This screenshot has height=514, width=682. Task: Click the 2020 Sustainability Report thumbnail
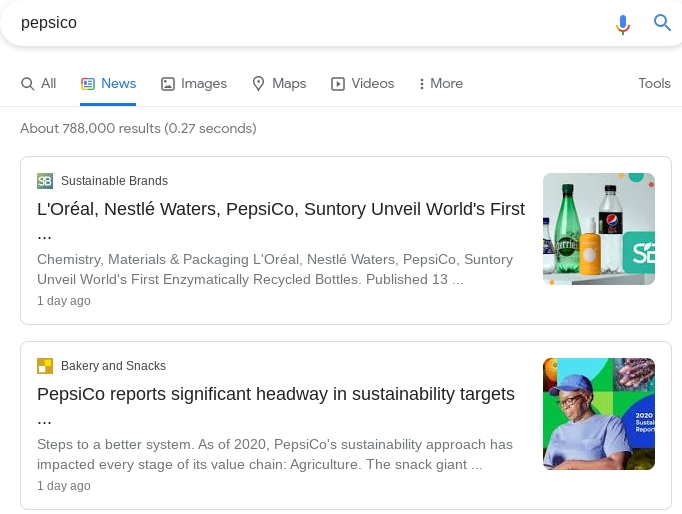coord(598,414)
